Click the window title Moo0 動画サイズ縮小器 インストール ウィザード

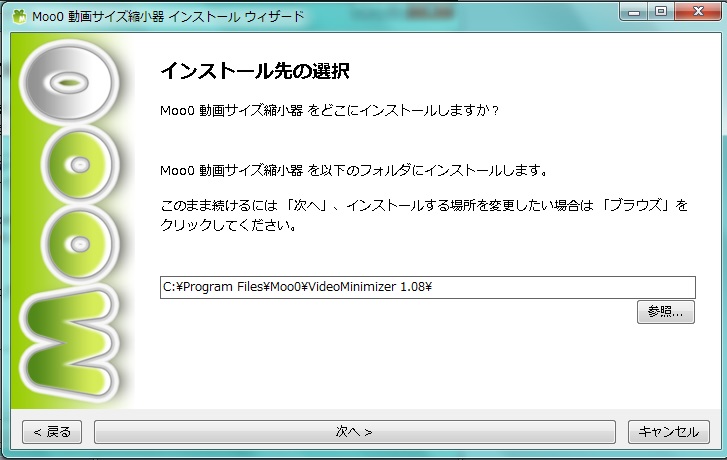click(168, 17)
